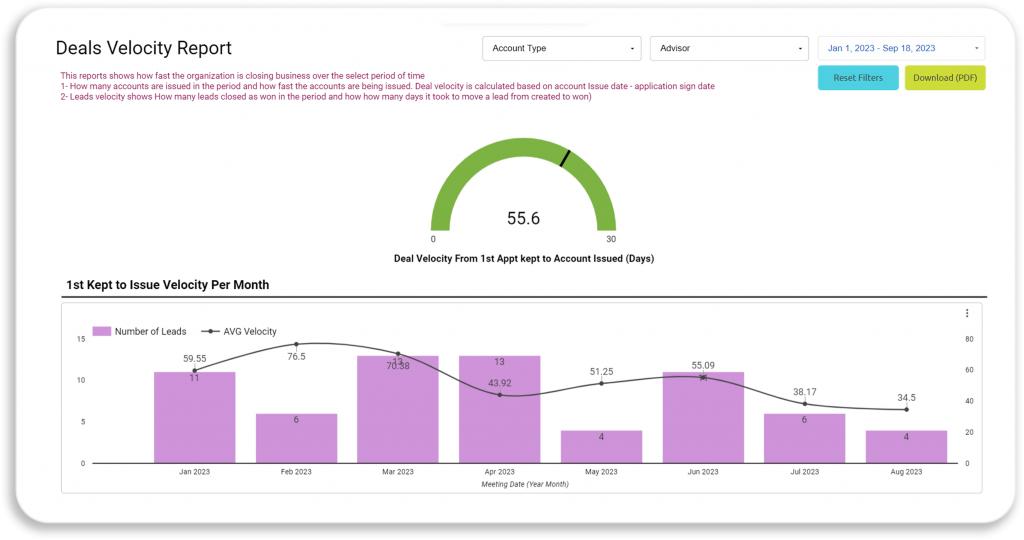Viewport: 1024px width, 540px height.
Task: Click the 51.25 velocity data label
Action: point(601,372)
